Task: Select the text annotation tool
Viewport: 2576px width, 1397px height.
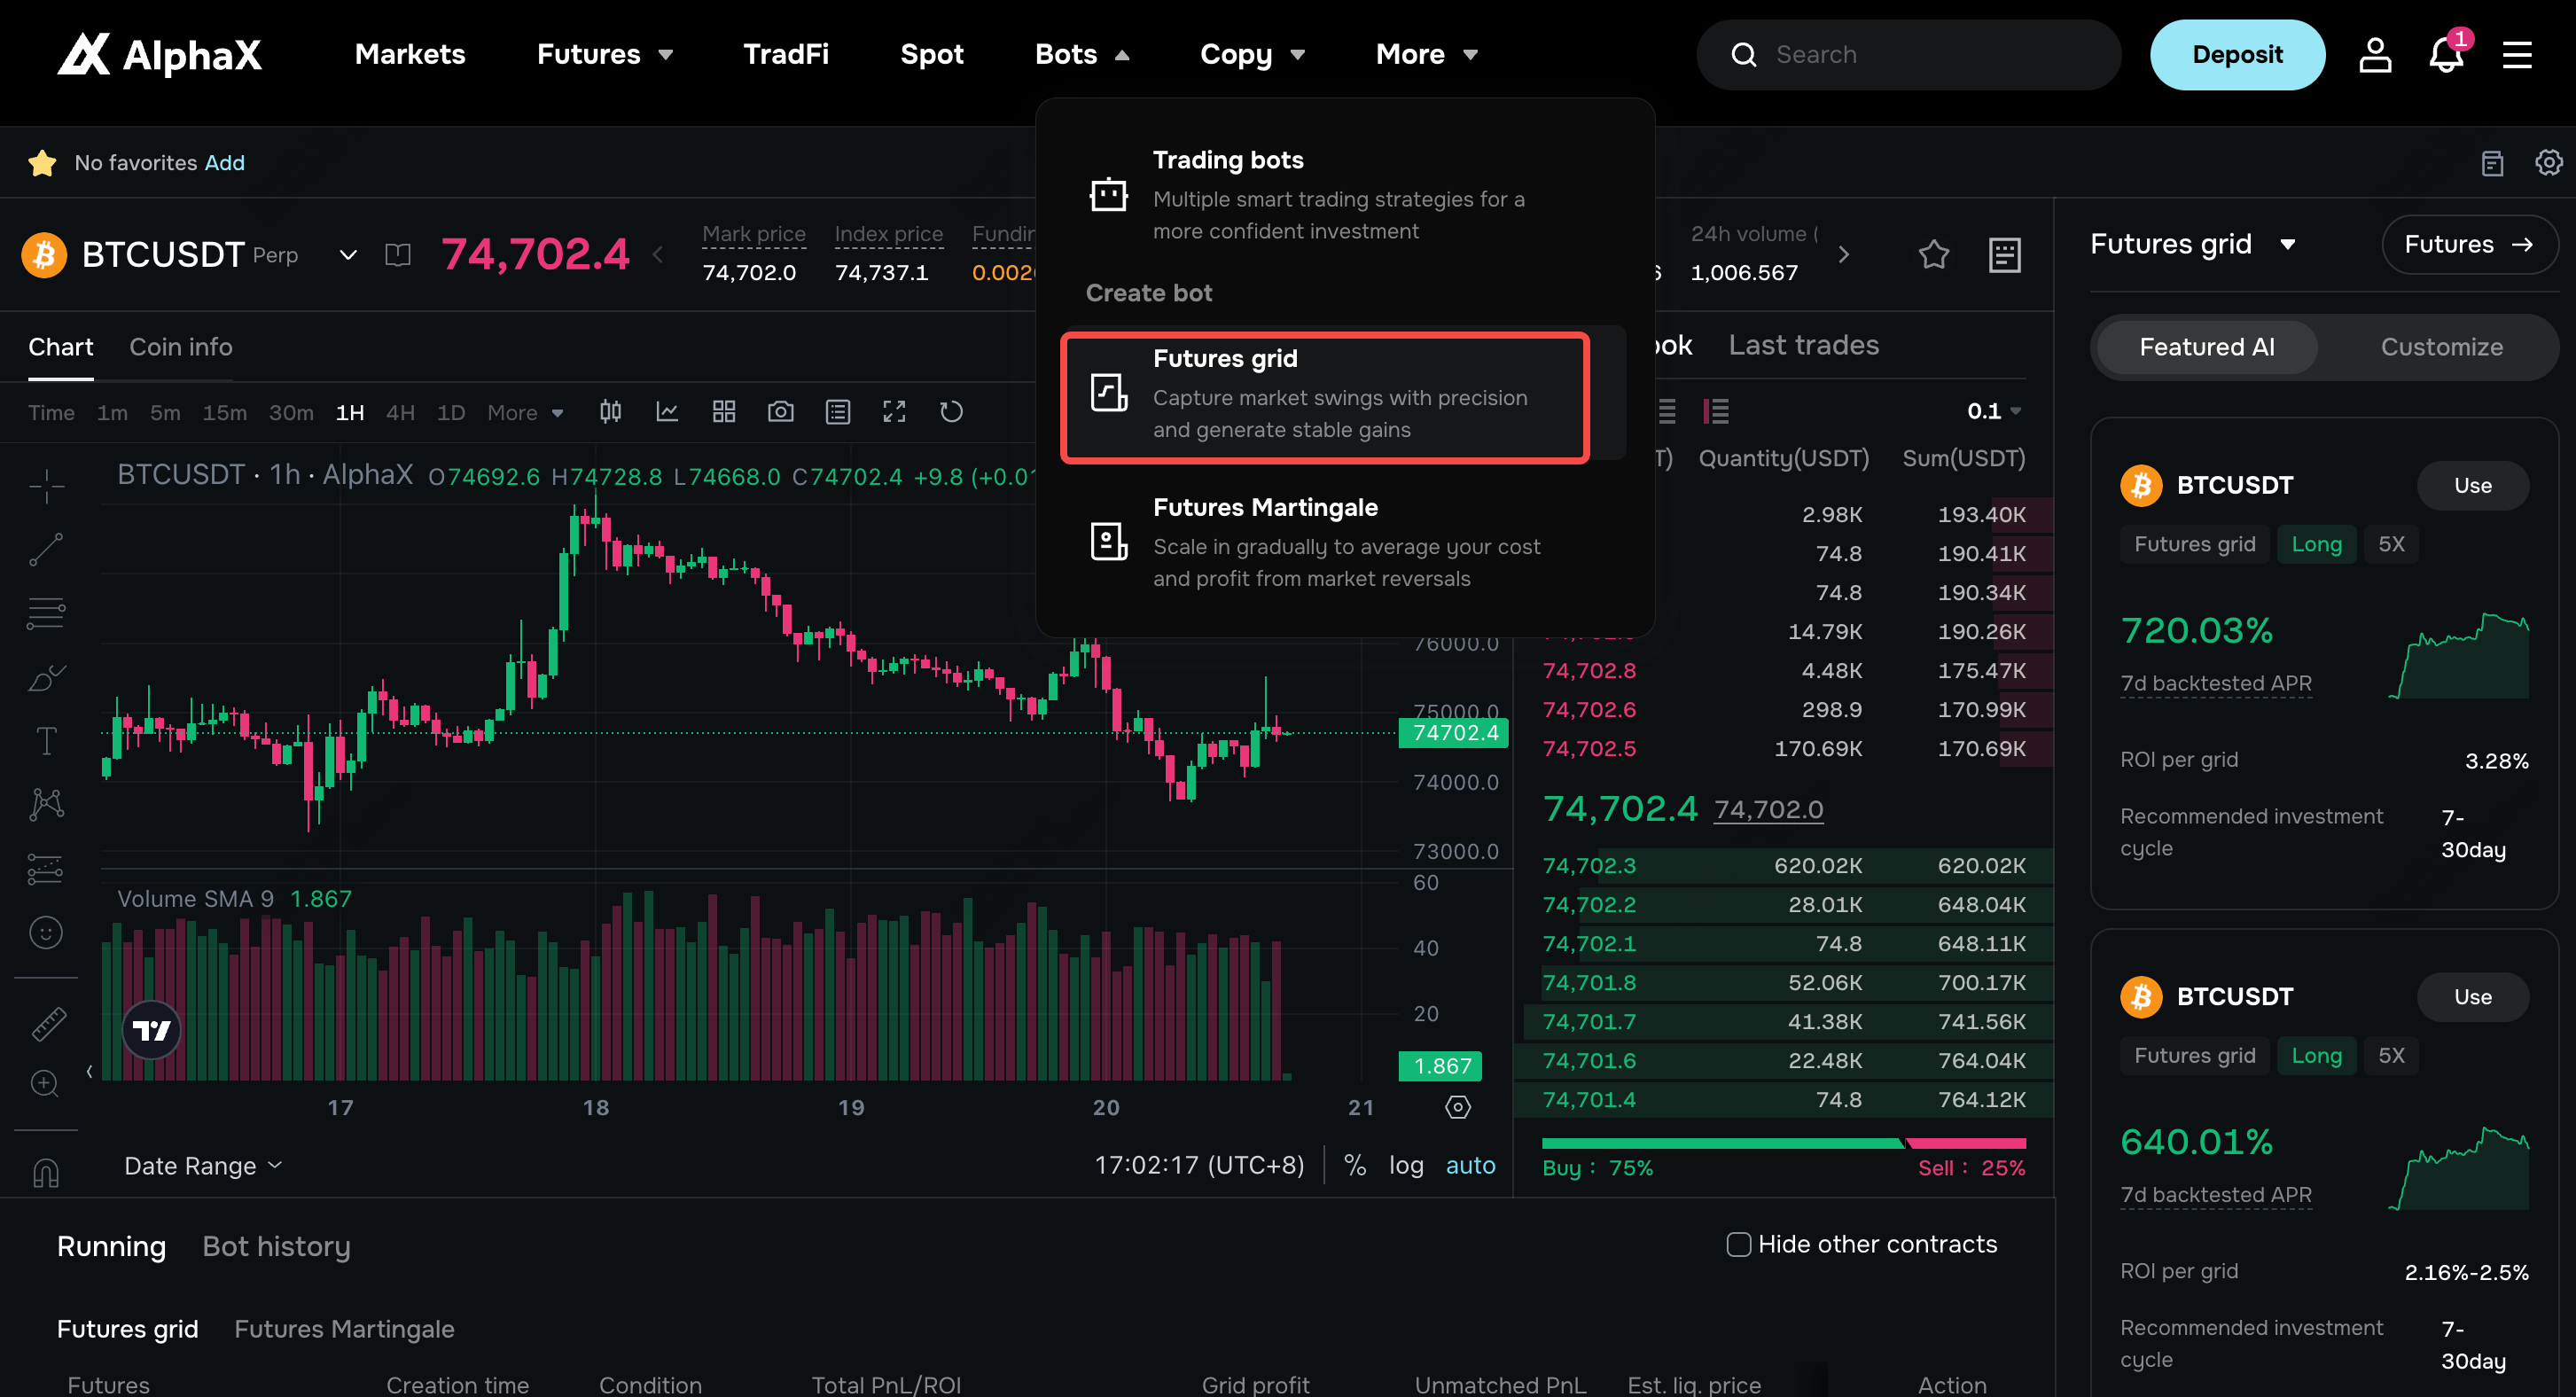Action: point(46,741)
